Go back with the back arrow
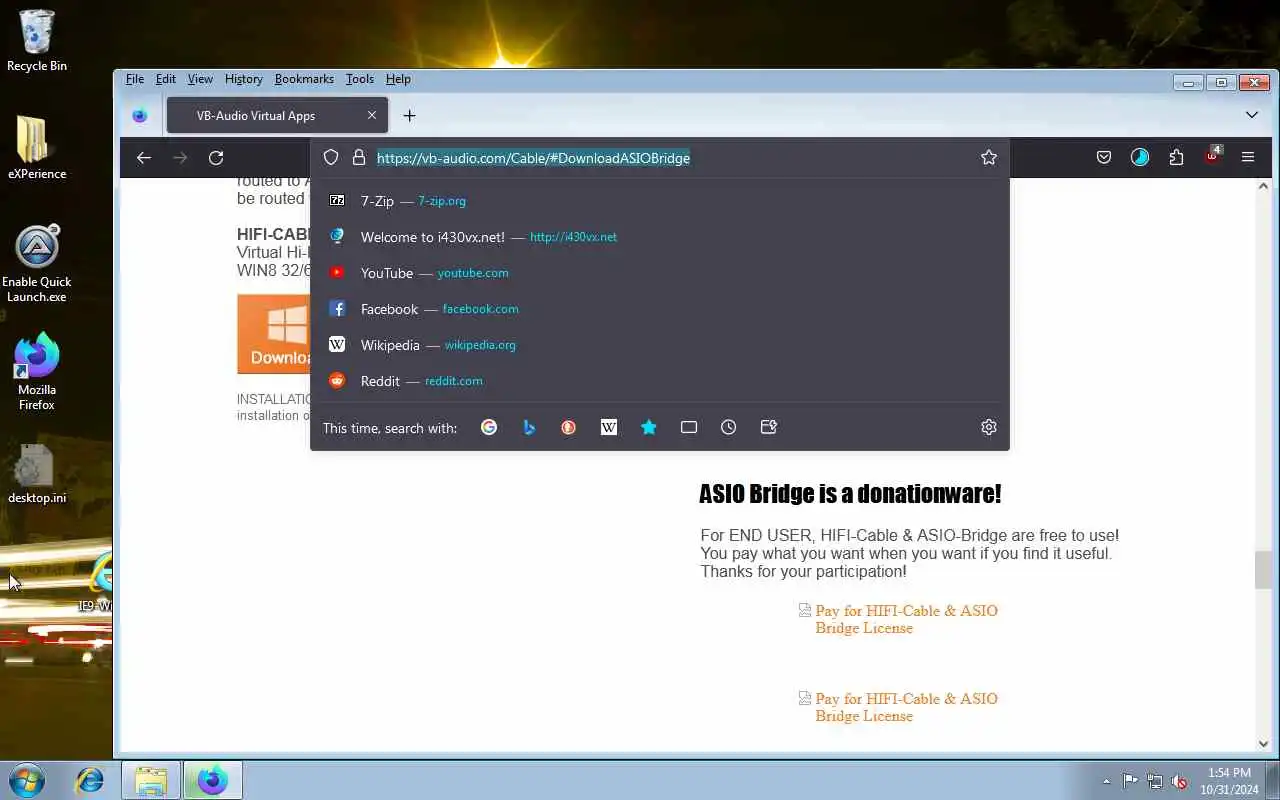This screenshot has height=800, width=1280. (x=144, y=158)
